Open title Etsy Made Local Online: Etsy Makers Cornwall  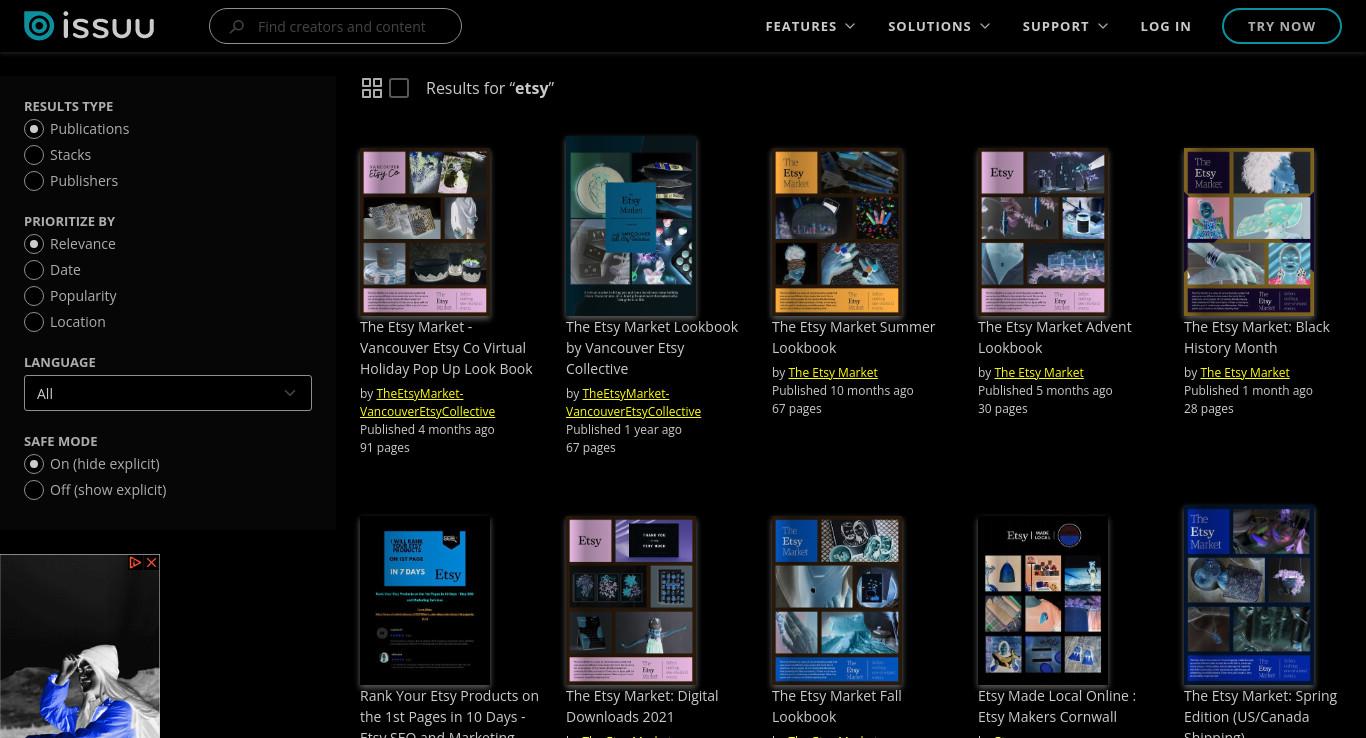[x=1057, y=706]
